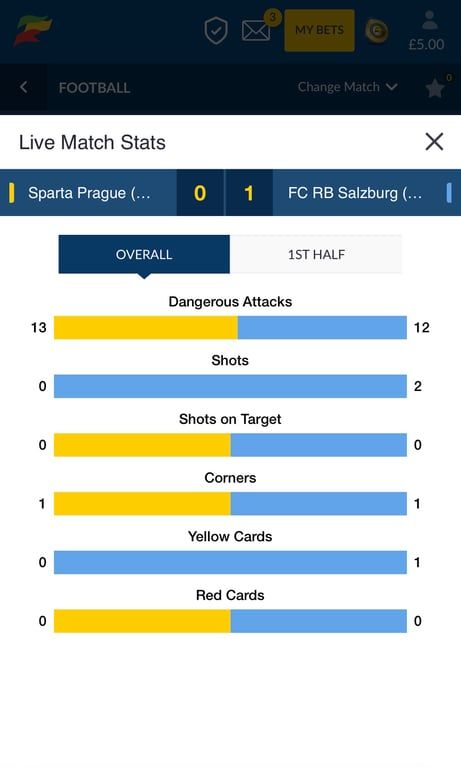
Task: Tap the gold coin rewards icon
Action: [x=376, y=31]
